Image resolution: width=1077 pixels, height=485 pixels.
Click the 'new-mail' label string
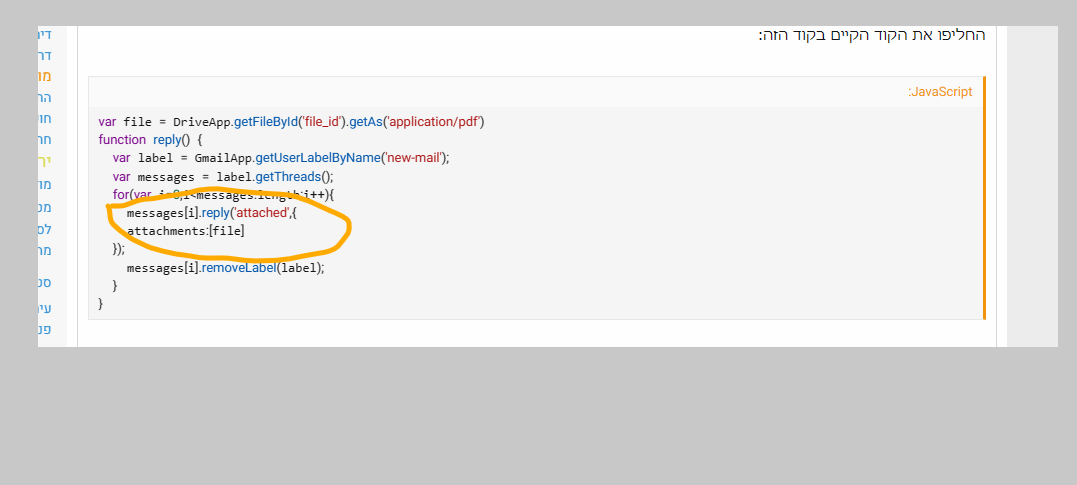[414, 158]
